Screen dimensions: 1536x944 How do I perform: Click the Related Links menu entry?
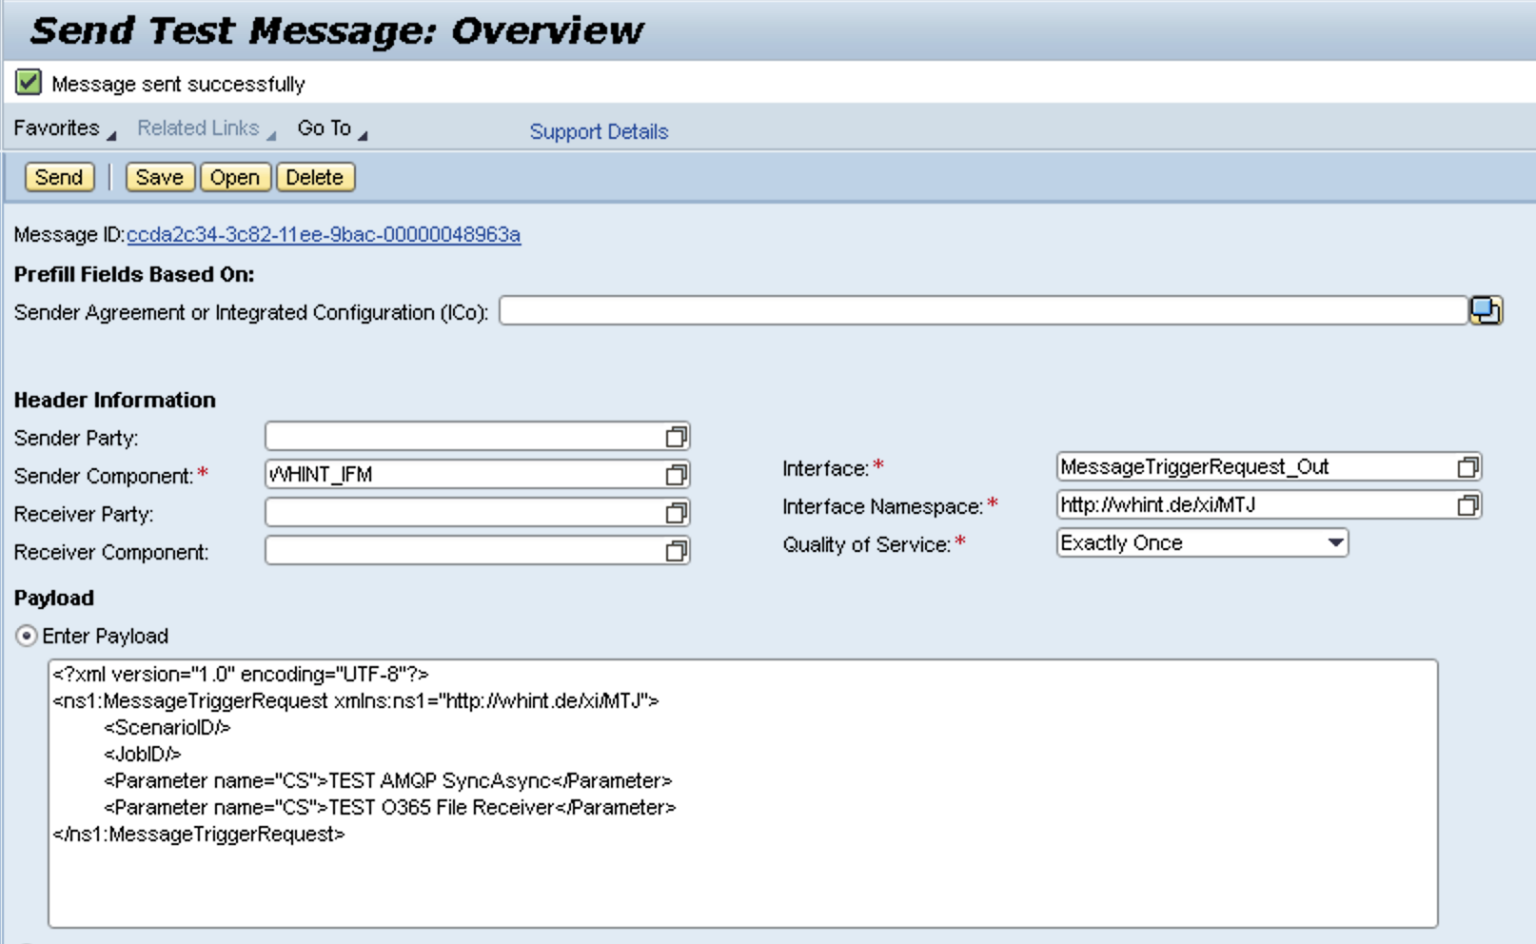pyautogui.click(x=198, y=128)
